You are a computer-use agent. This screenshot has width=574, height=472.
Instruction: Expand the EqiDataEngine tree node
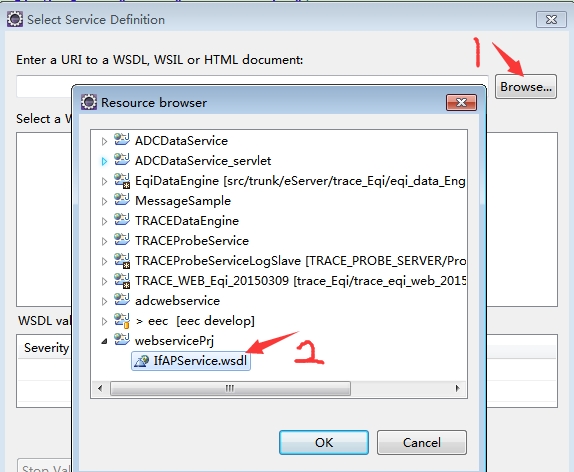pos(104,181)
